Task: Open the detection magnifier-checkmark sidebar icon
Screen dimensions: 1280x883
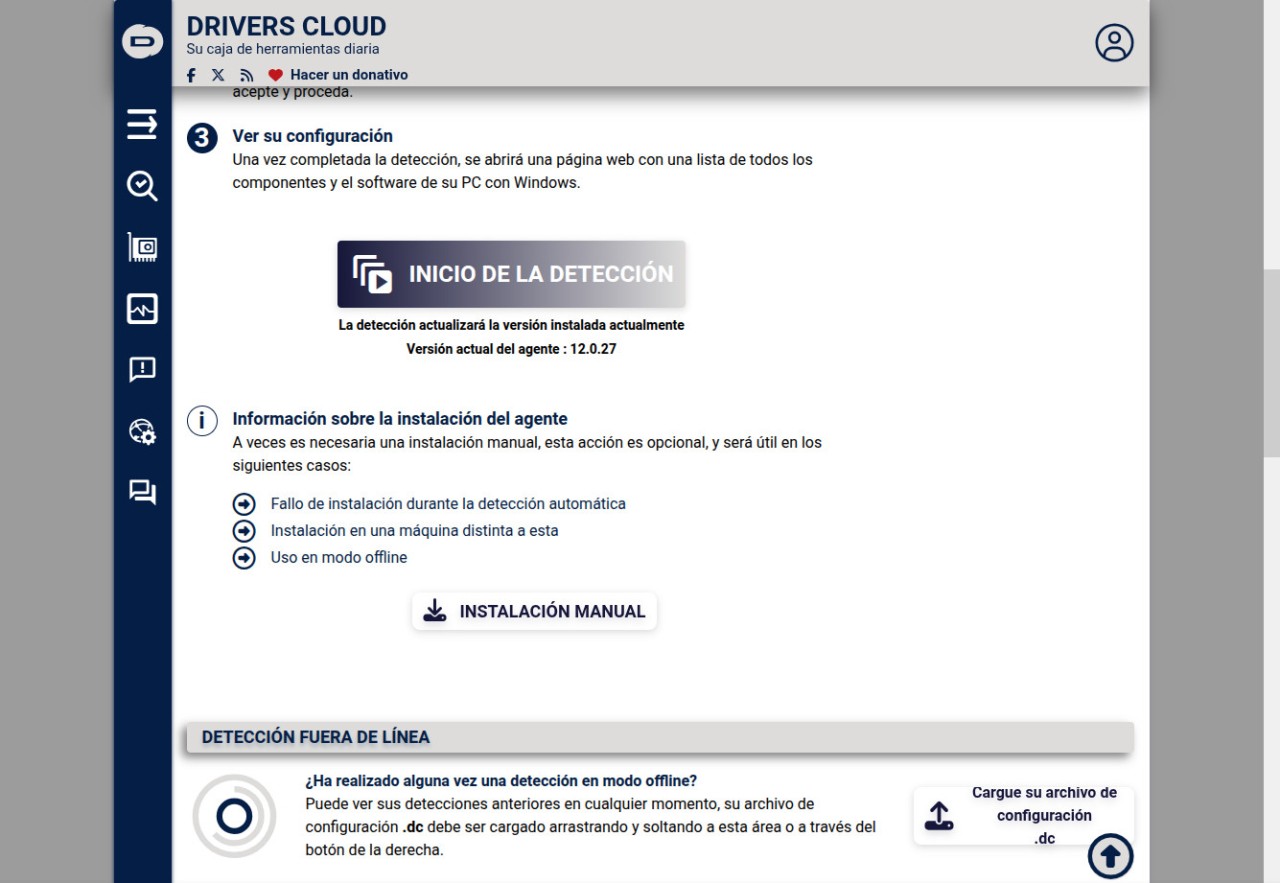Action: tap(142, 186)
